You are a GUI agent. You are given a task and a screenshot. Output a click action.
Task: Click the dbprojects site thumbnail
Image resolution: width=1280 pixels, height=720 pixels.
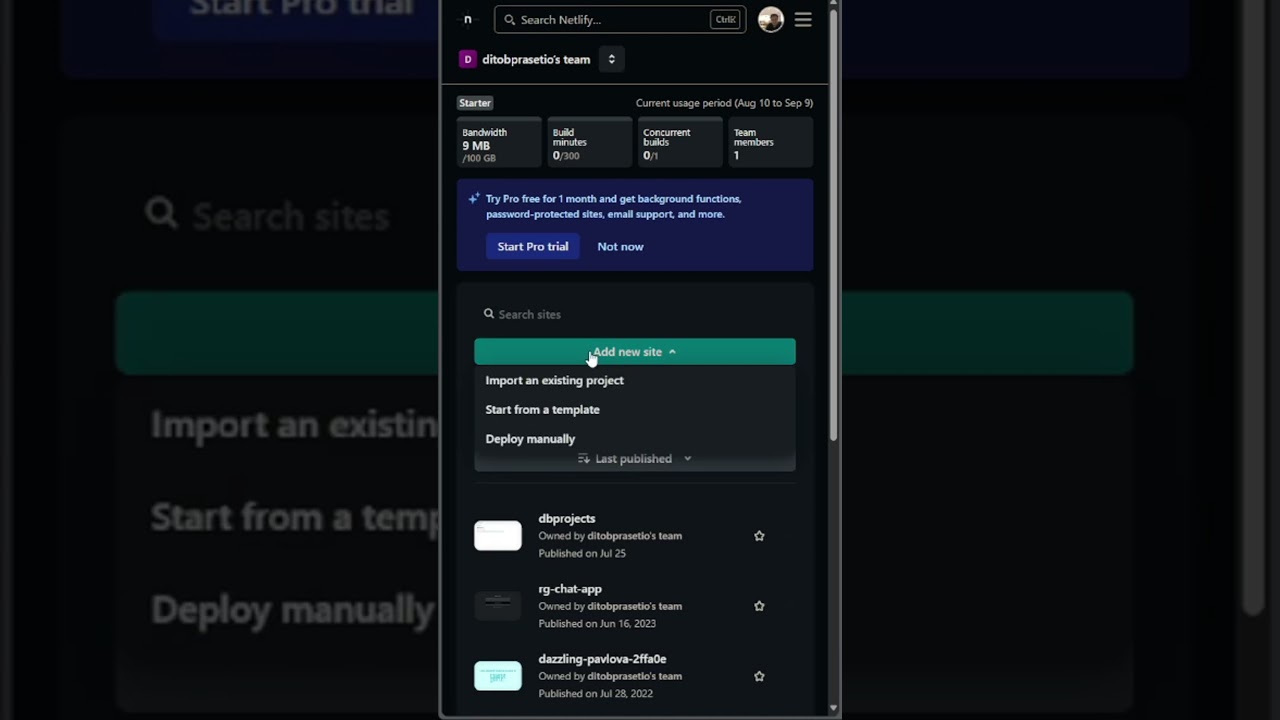click(498, 536)
